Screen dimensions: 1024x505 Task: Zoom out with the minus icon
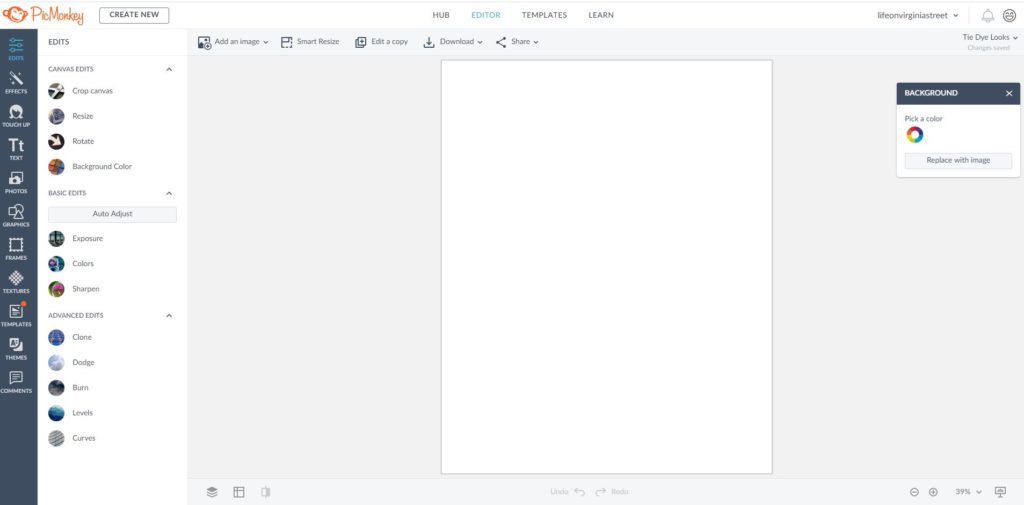pyautogui.click(x=914, y=492)
